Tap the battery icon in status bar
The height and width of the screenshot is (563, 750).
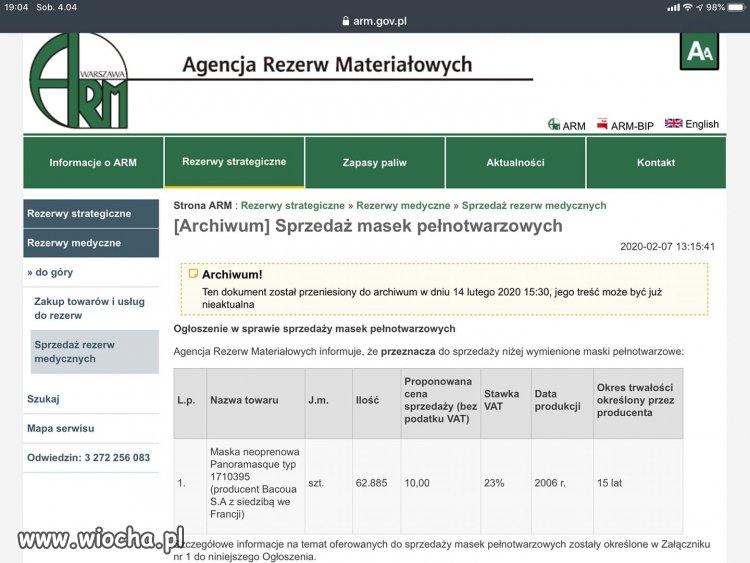(x=737, y=7)
